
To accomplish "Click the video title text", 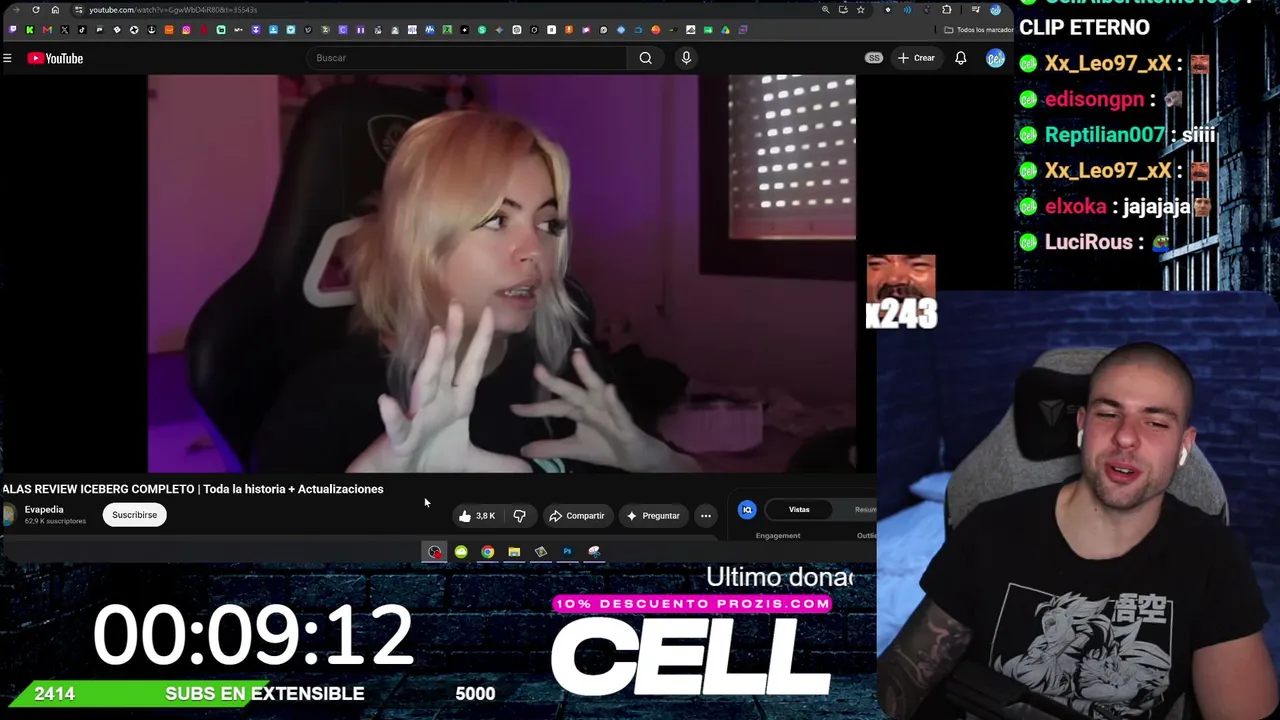I will (x=193, y=489).
